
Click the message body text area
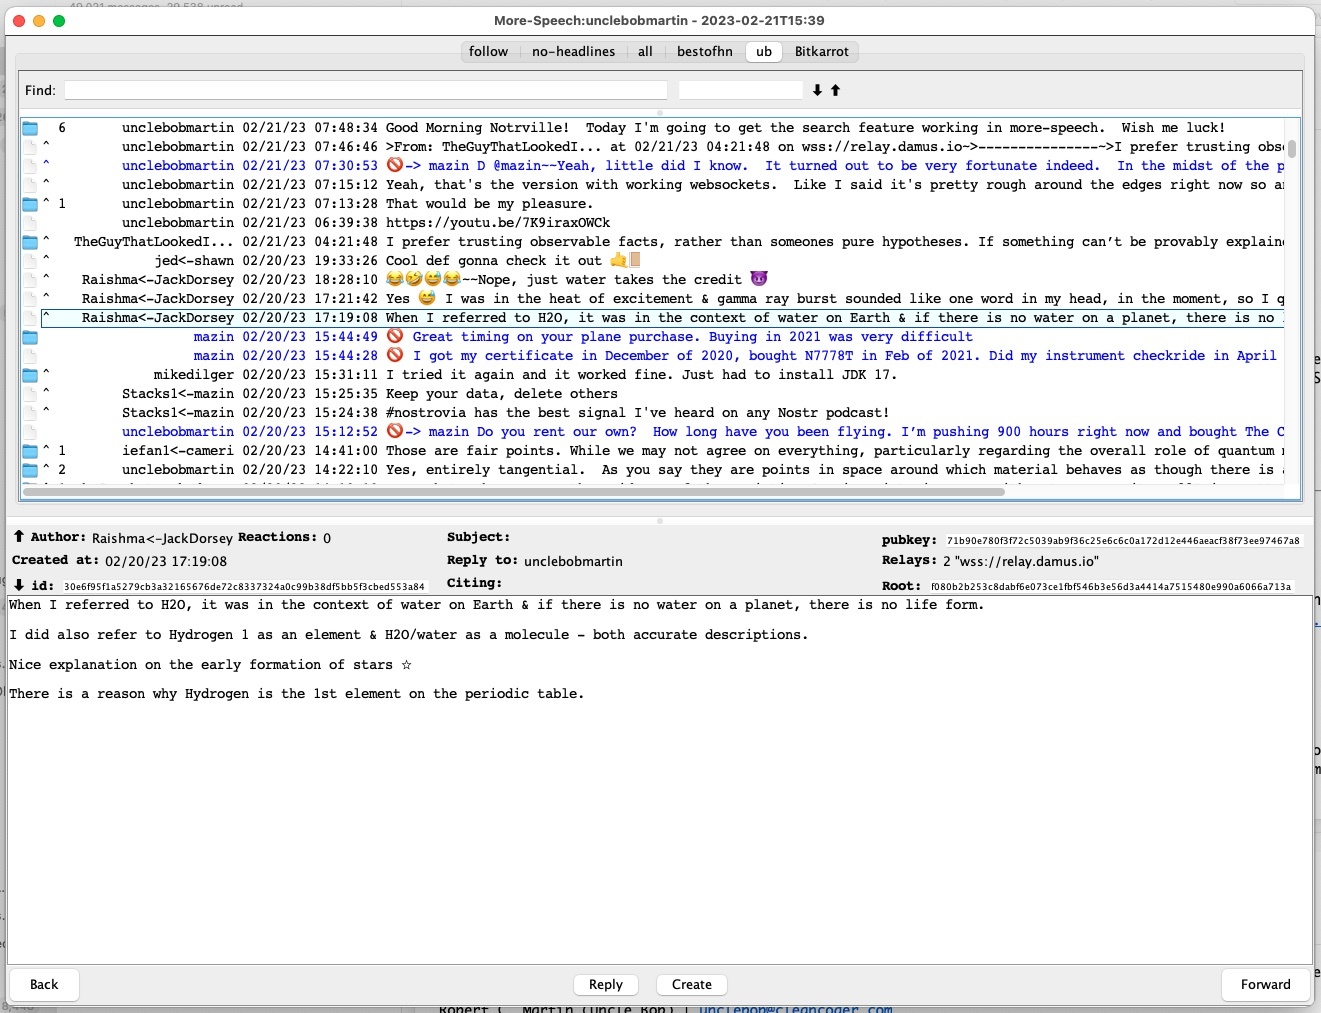659,780
